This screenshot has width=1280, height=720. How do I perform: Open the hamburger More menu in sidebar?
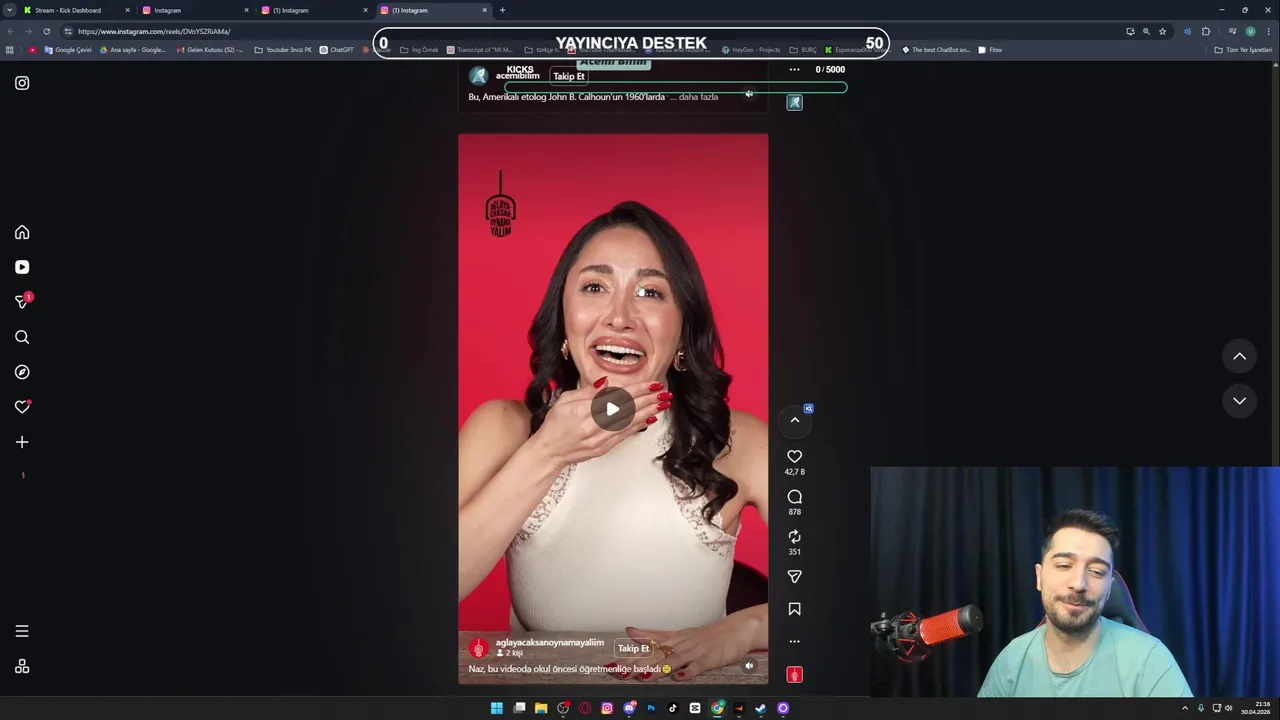[x=22, y=631]
